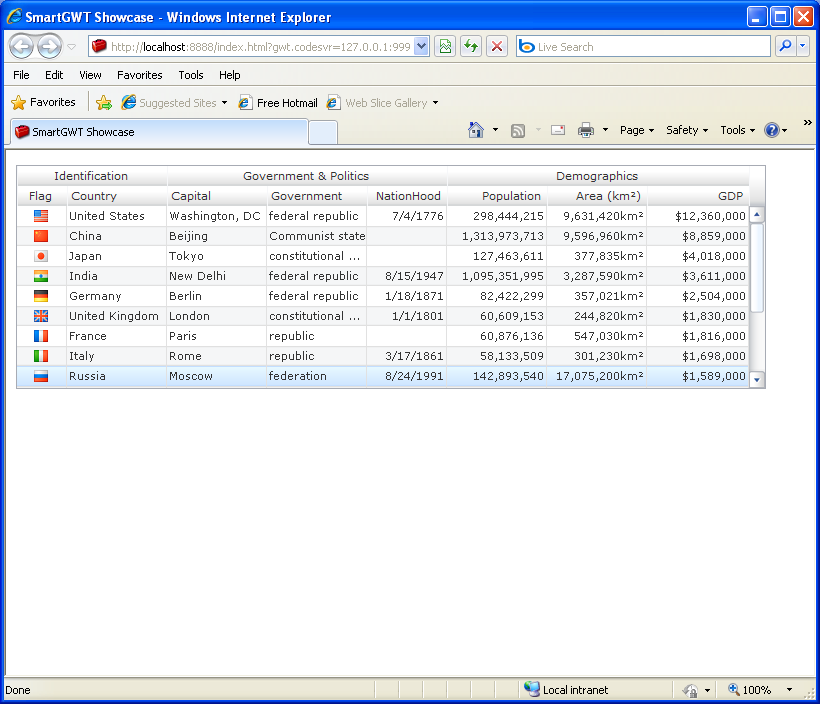Select the Beijing capital cell
Screen dimensions: 820x704
point(217,236)
